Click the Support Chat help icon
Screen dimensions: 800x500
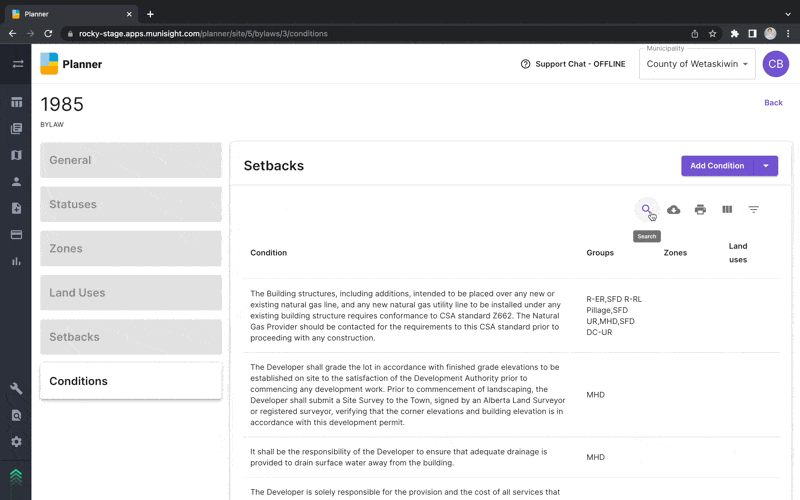coord(525,64)
